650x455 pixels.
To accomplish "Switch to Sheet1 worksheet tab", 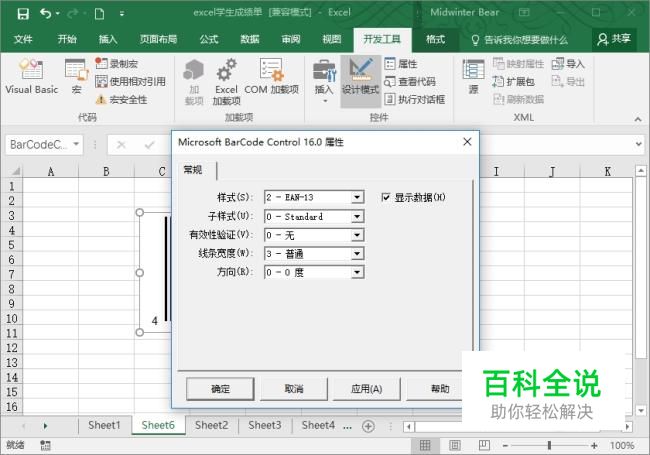I will (x=104, y=425).
